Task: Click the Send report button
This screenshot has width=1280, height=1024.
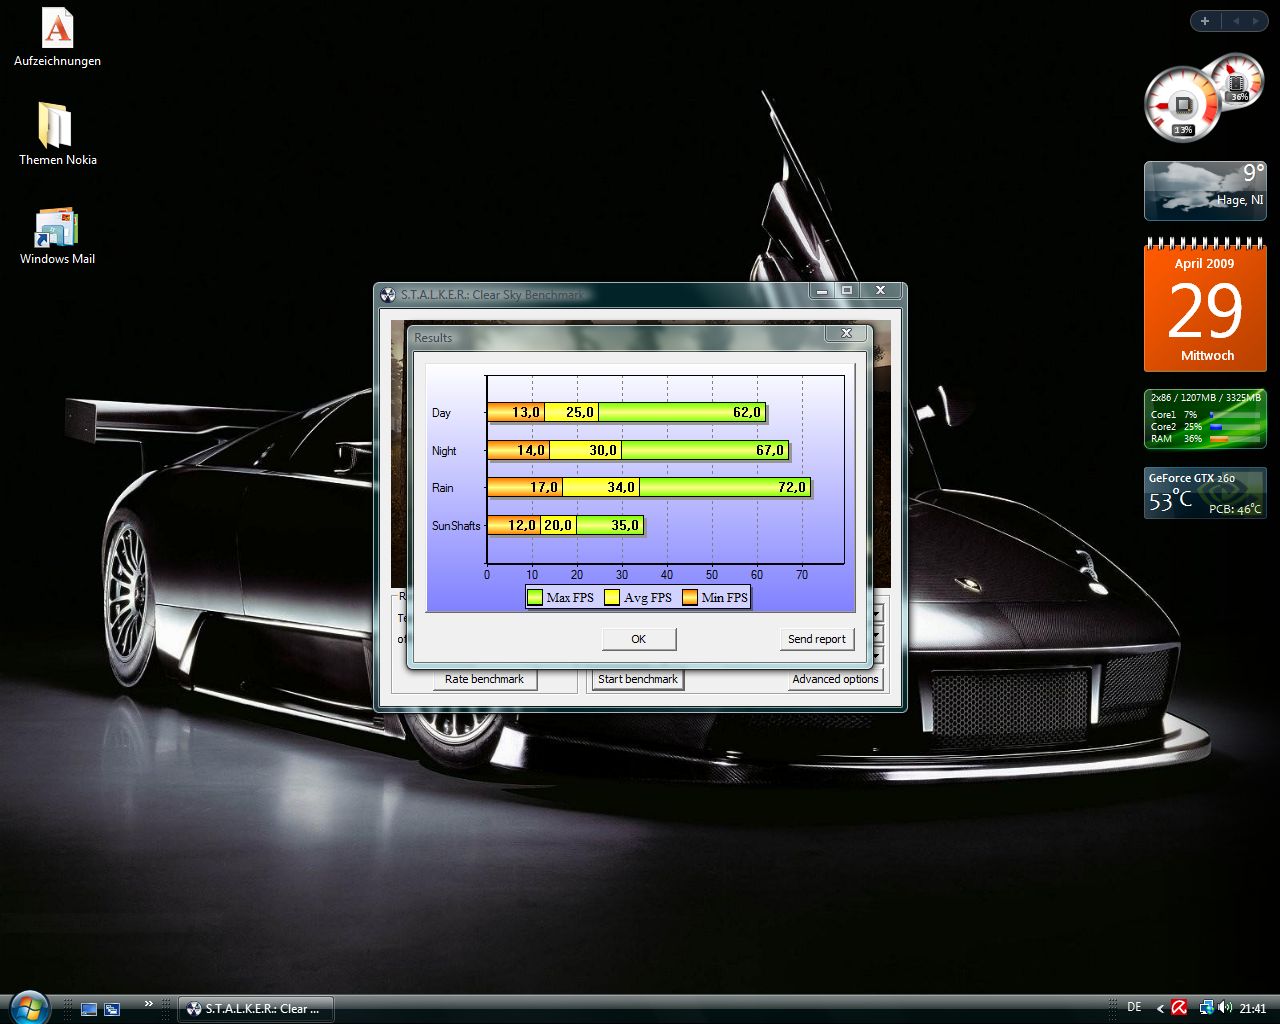Action: click(x=817, y=639)
